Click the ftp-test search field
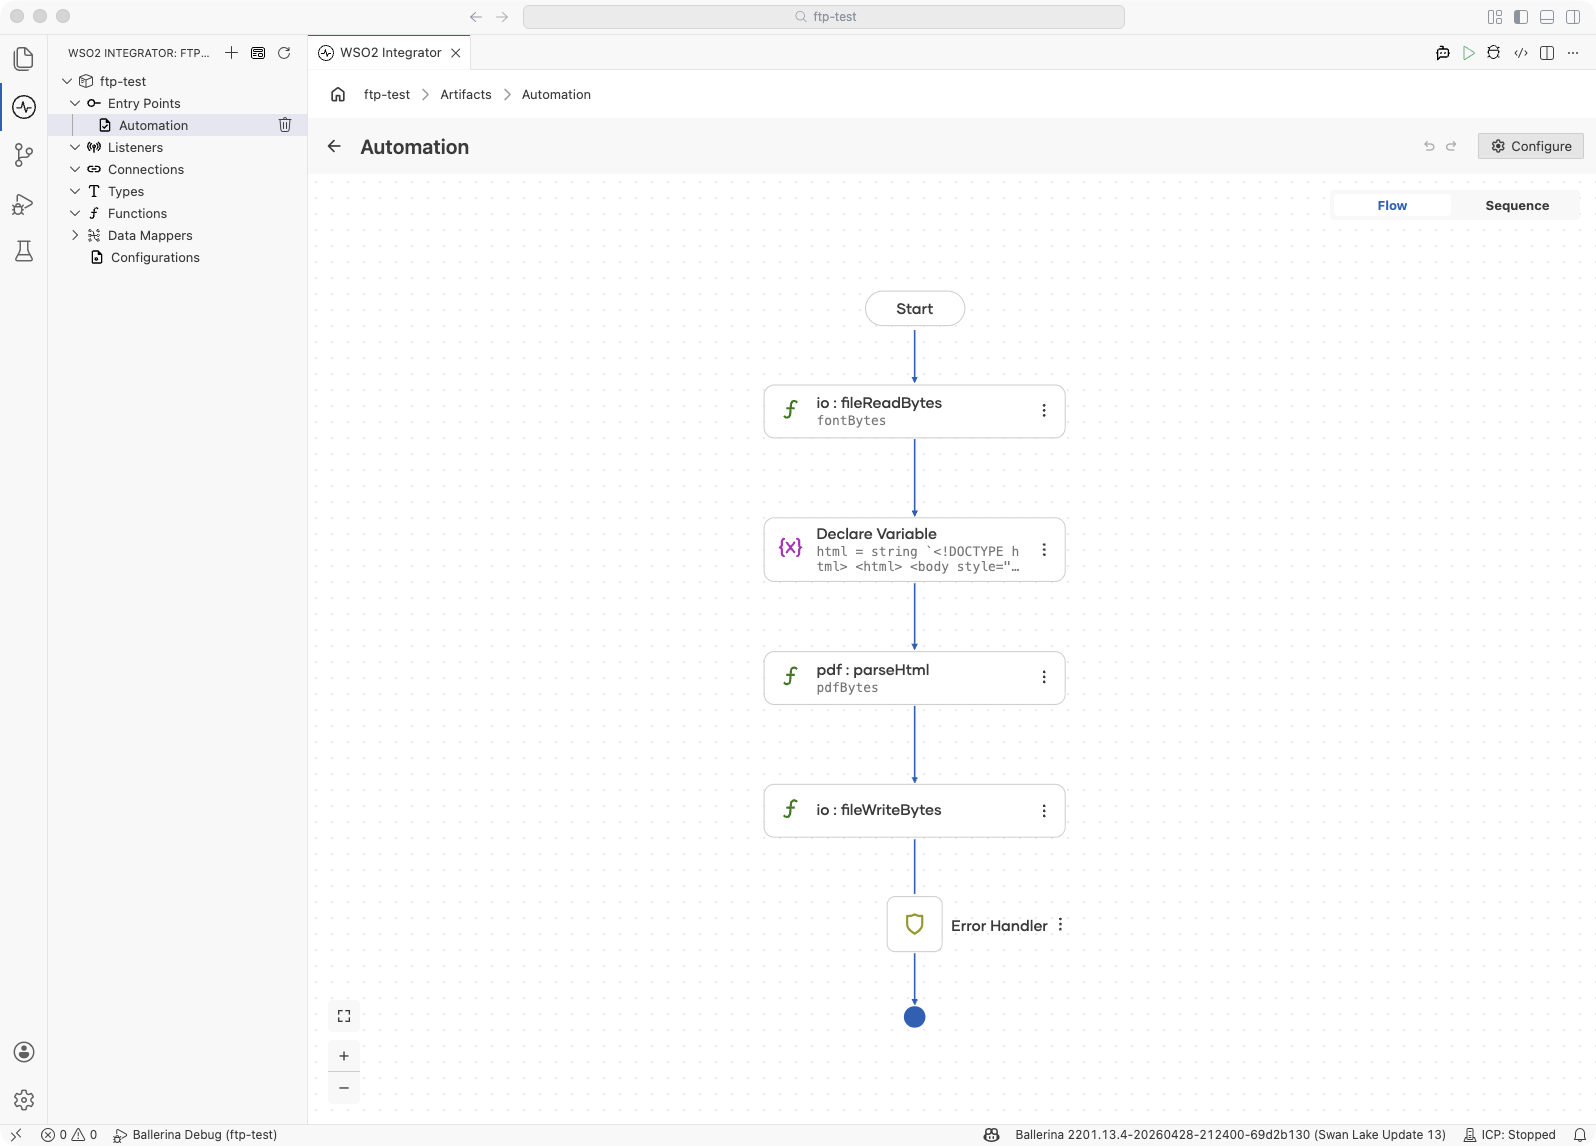Screen dimensions: 1596x1146 pos(824,17)
